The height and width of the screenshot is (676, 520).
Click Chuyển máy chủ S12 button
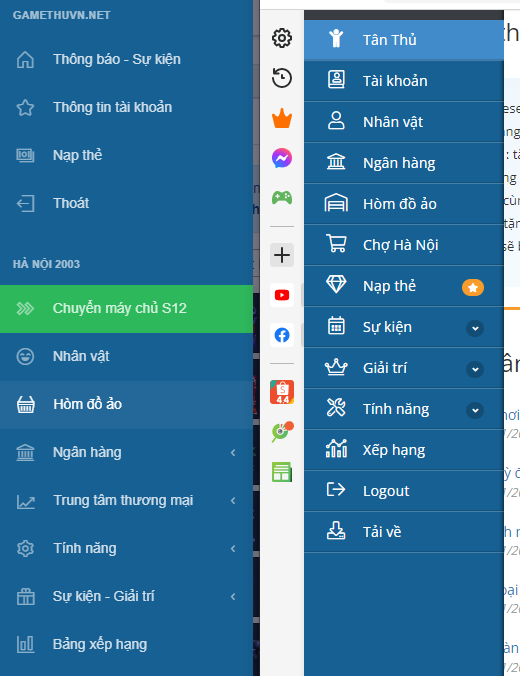pyautogui.click(x=126, y=309)
